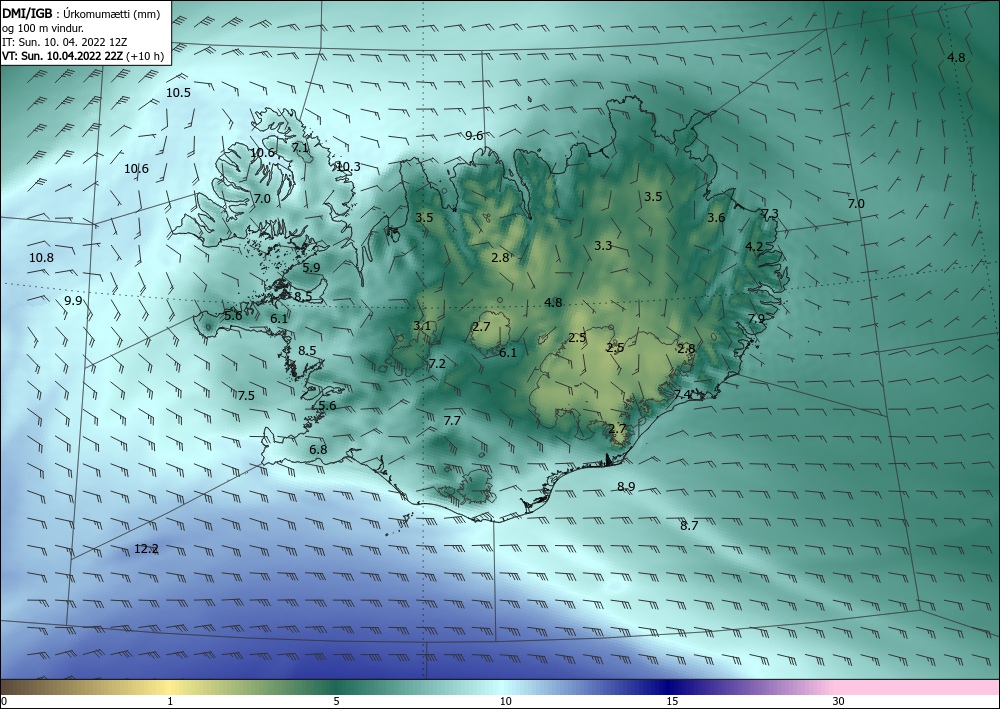
Task: Click the '15' label on the color scale
Action: [x=672, y=702]
